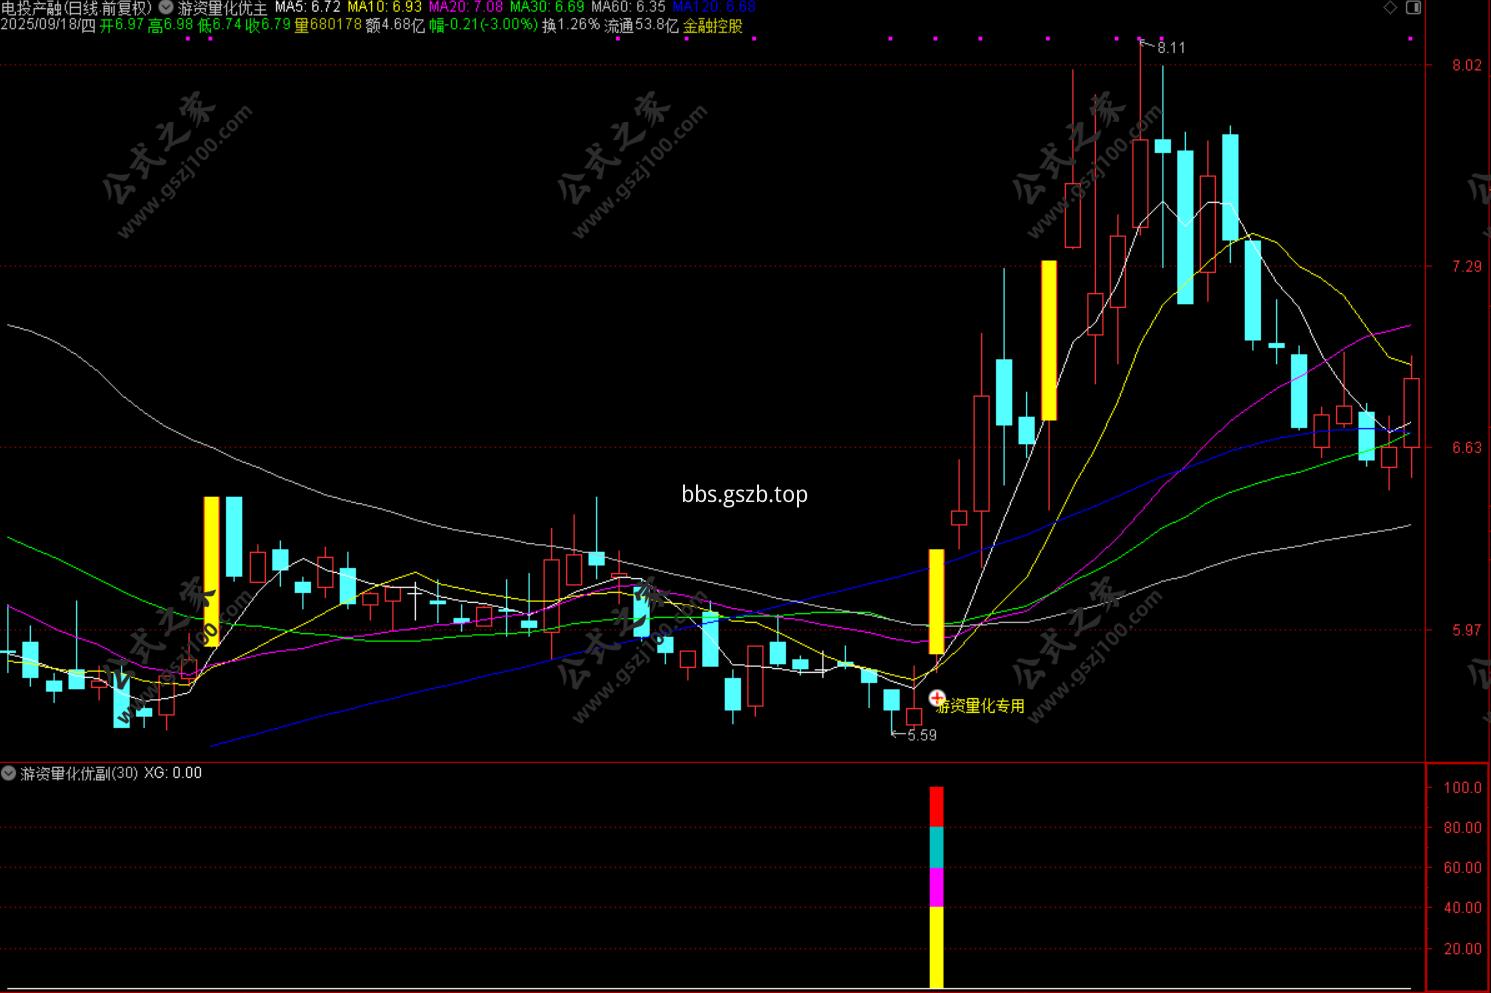
Task: Select the MA5 moving average label
Action: tap(307, 8)
